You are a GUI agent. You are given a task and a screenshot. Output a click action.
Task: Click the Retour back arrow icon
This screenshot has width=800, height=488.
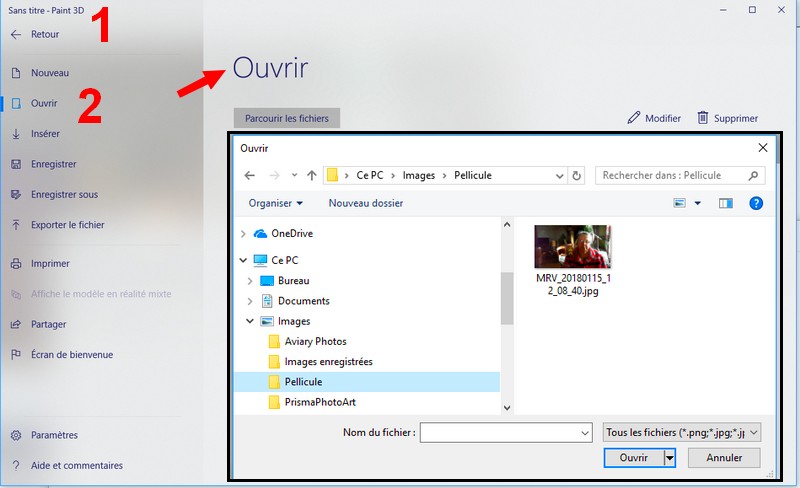pyautogui.click(x=16, y=34)
